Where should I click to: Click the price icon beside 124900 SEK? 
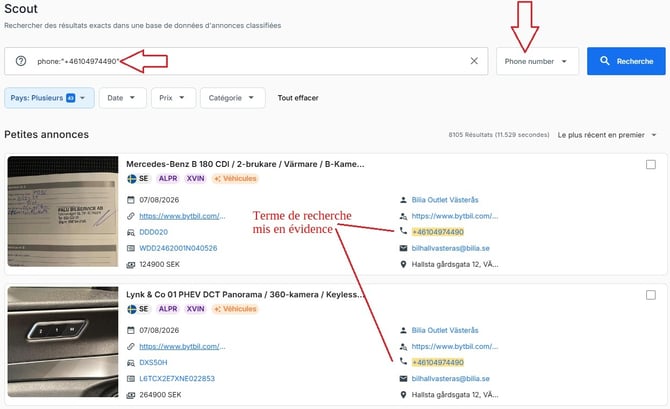coord(131,265)
